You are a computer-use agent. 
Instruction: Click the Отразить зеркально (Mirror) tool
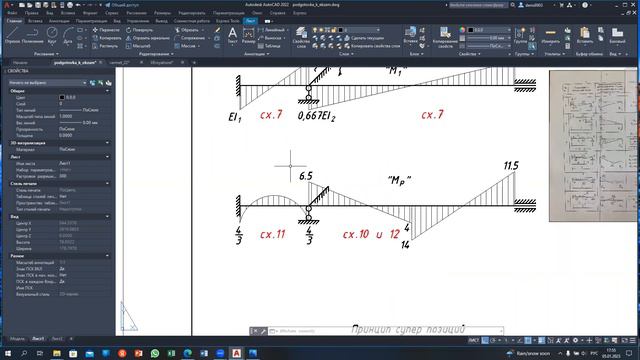pos(147,38)
